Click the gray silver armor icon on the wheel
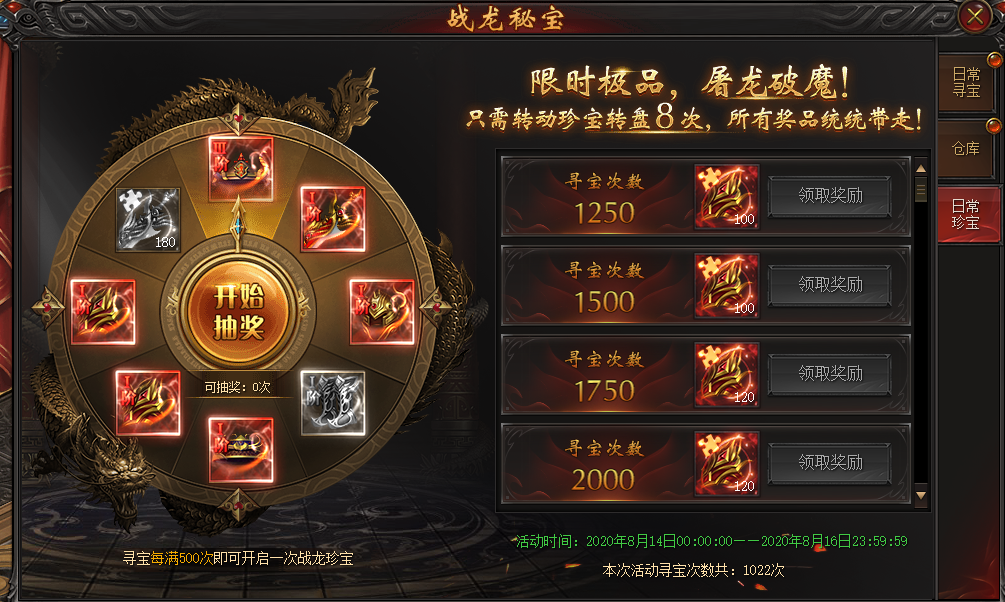 click(x=333, y=403)
